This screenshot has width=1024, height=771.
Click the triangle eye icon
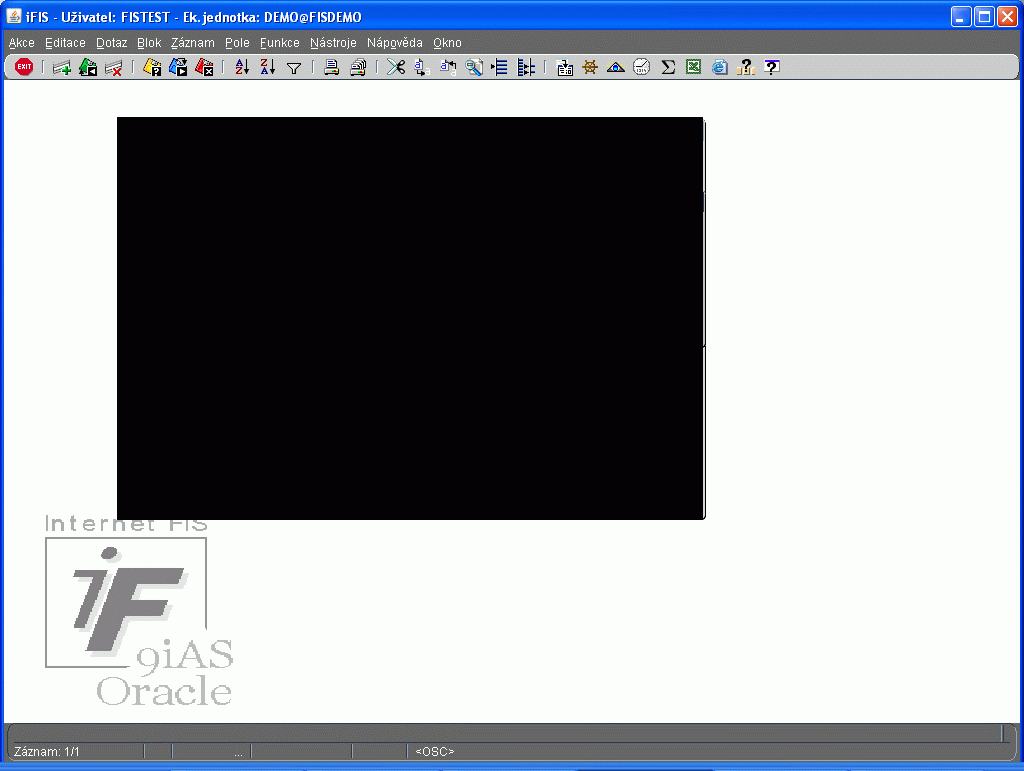(x=616, y=67)
